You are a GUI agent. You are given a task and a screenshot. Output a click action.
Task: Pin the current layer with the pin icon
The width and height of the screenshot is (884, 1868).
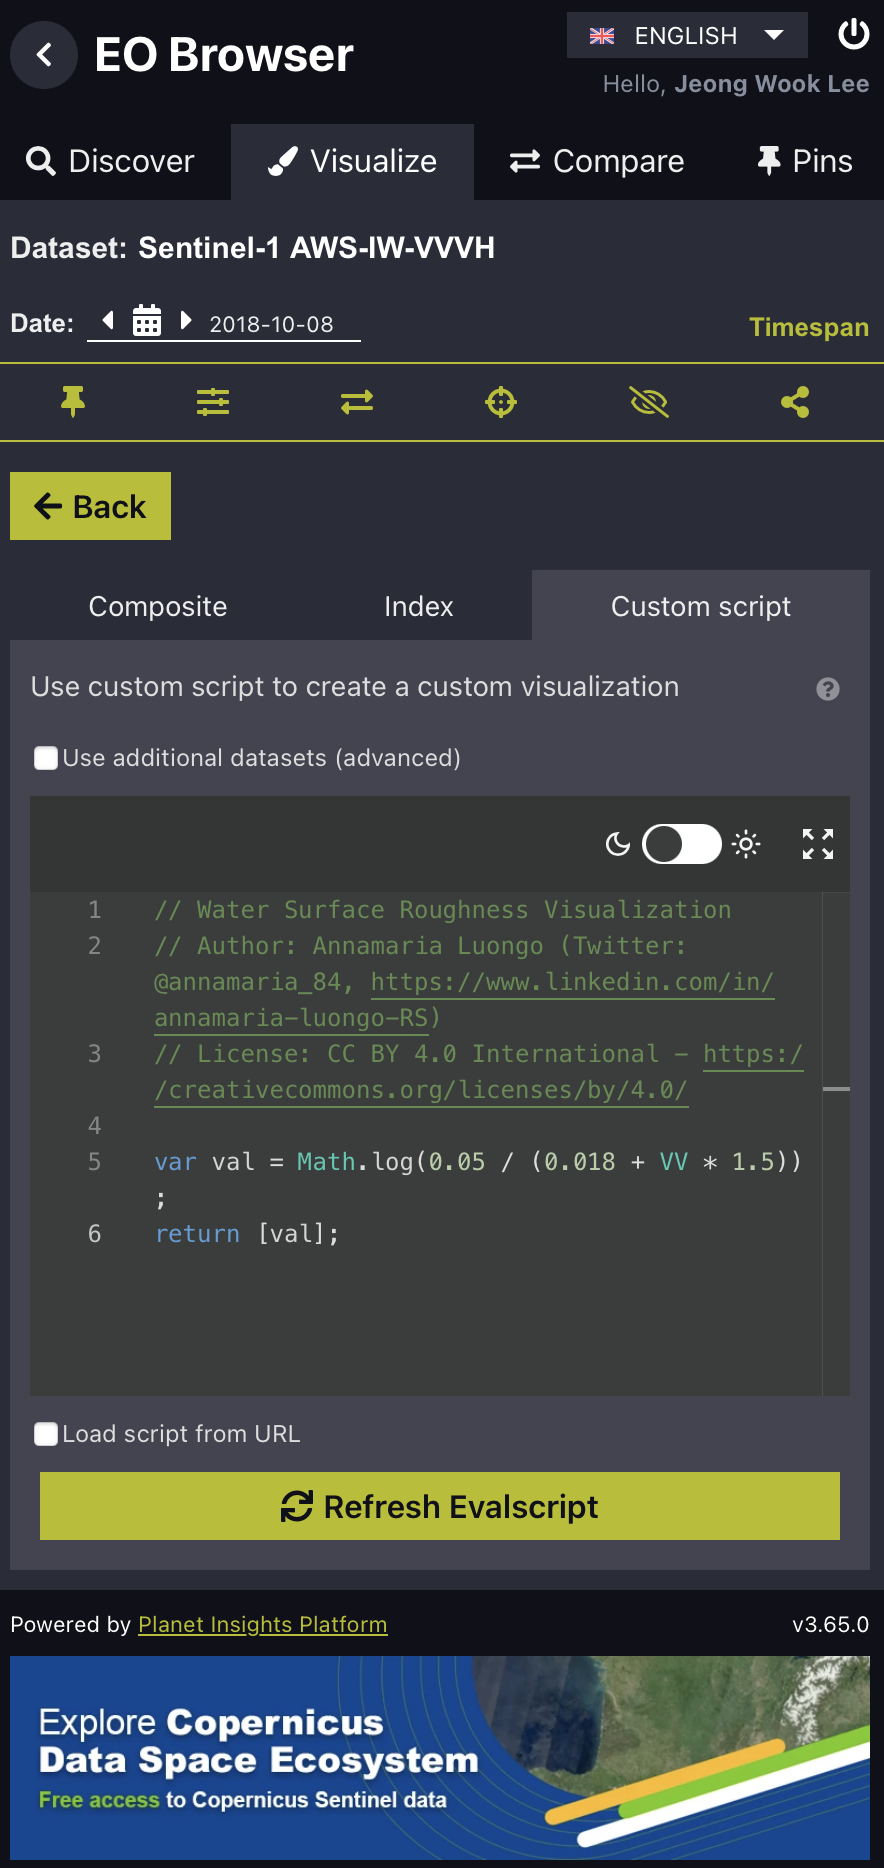click(x=73, y=402)
